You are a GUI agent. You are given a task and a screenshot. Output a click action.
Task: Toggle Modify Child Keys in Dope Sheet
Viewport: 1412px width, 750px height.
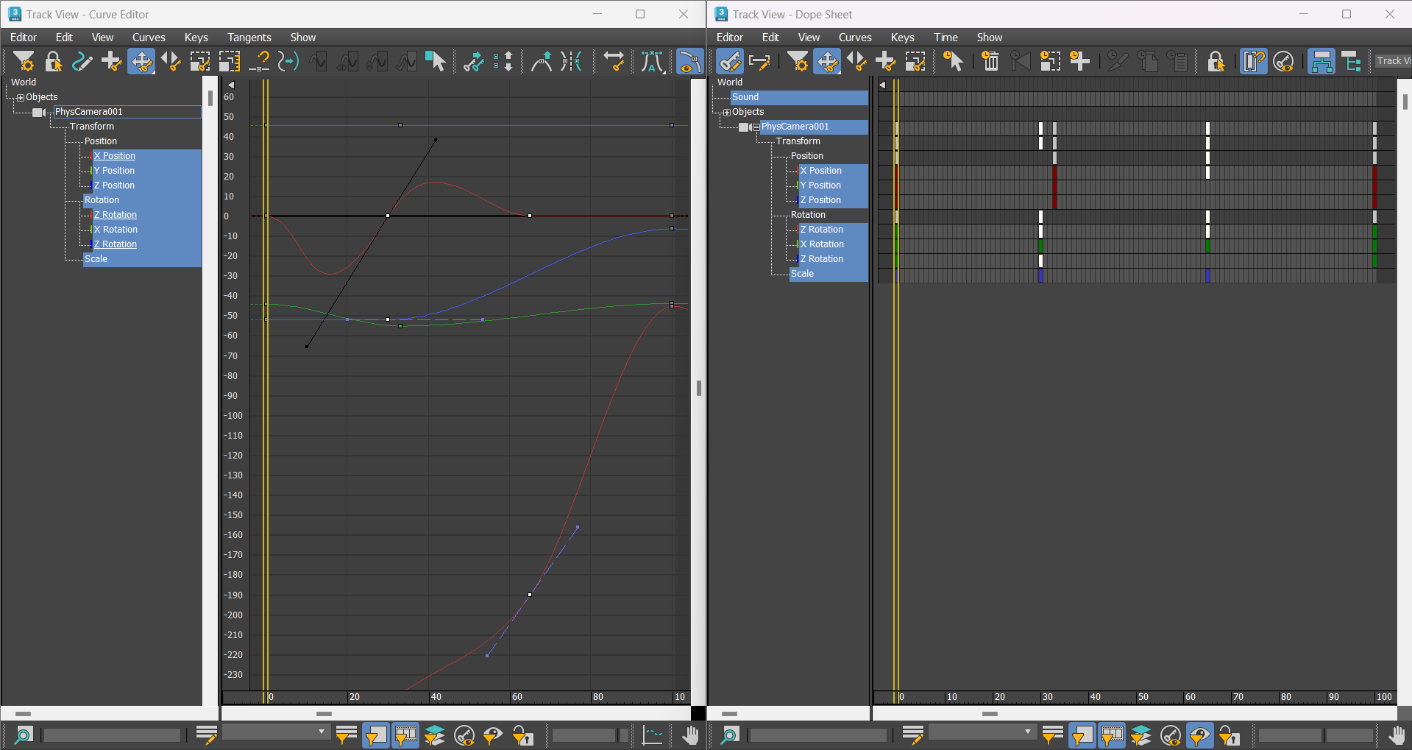pyautogui.click(x=1351, y=61)
